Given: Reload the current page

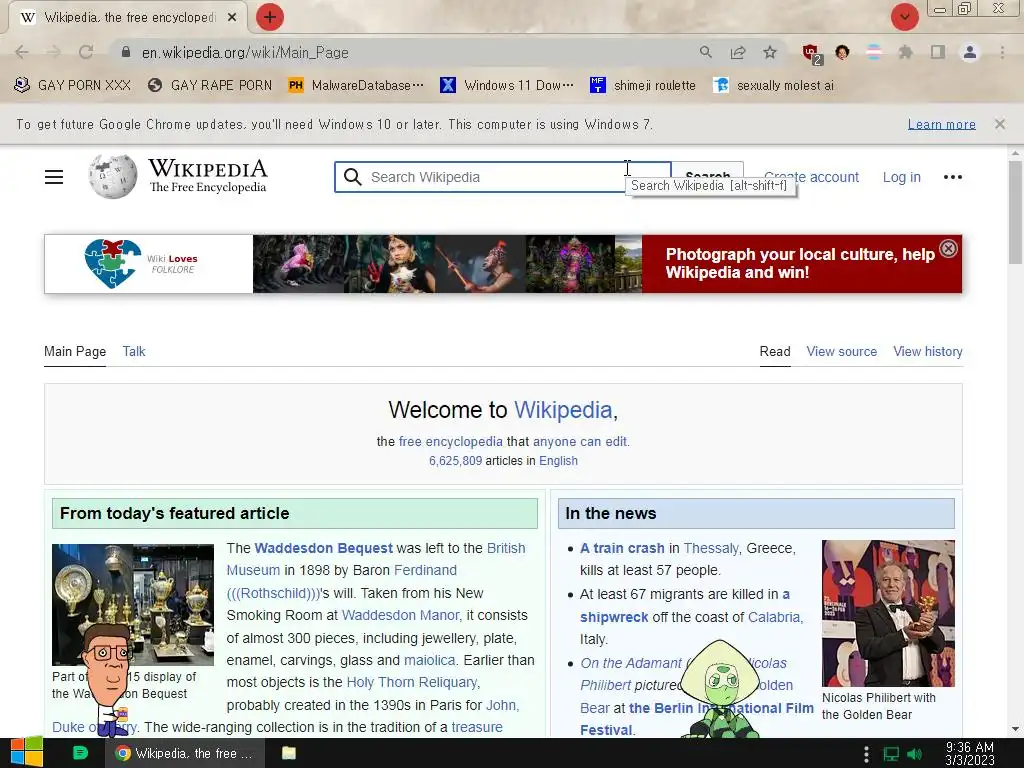Looking at the screenshot, I should coord(86,52).
